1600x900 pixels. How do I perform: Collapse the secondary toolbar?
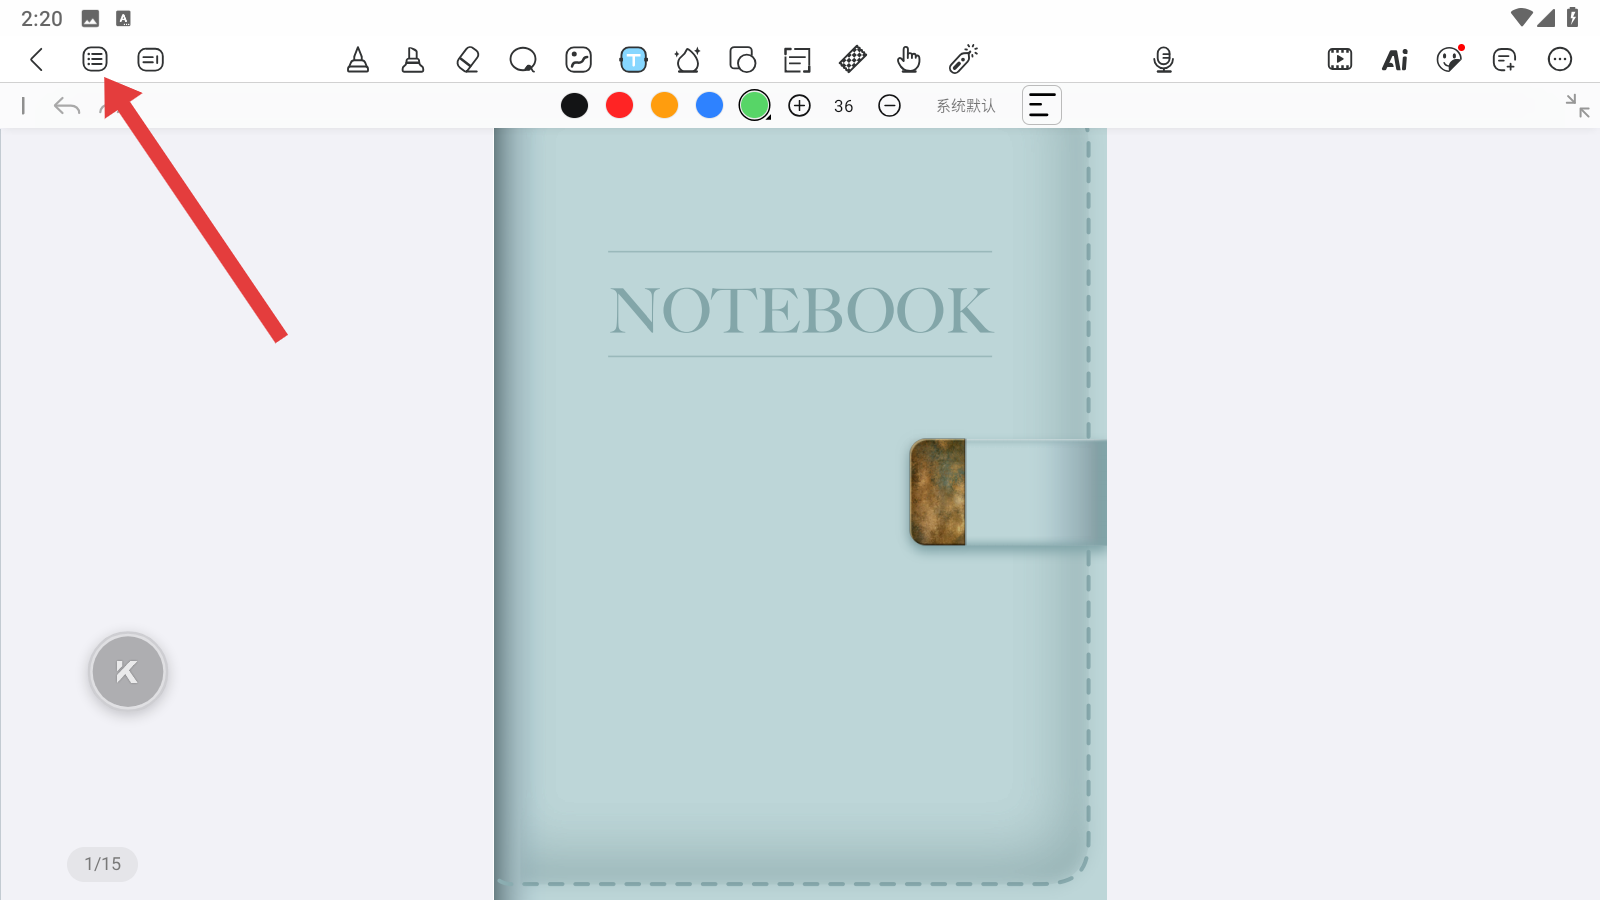(x=1577, y=106)
